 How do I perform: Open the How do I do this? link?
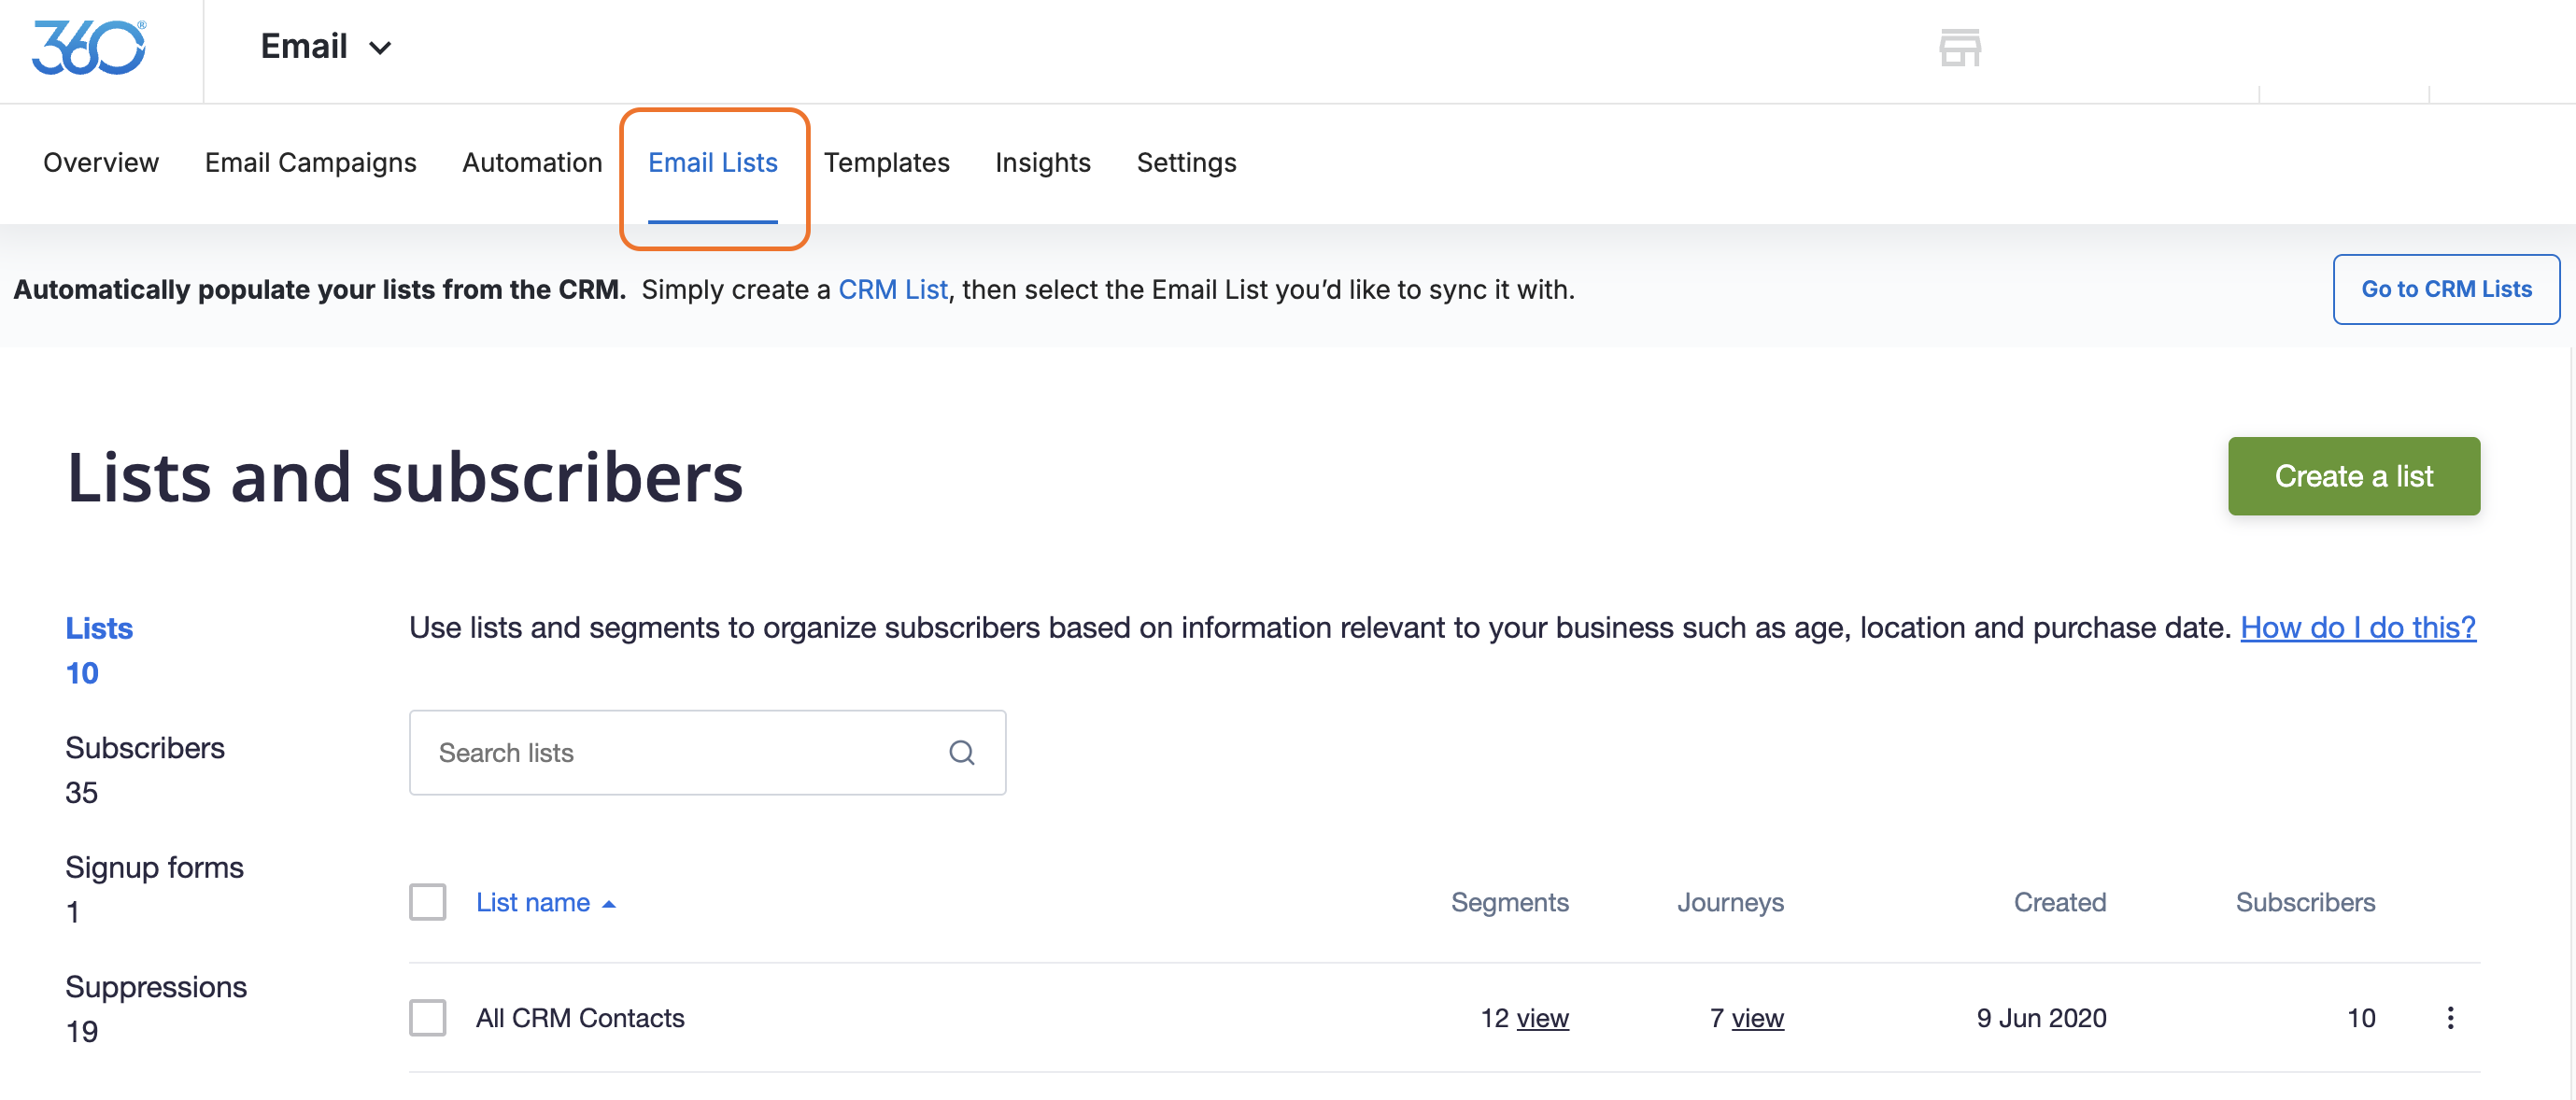point(2357,627)
